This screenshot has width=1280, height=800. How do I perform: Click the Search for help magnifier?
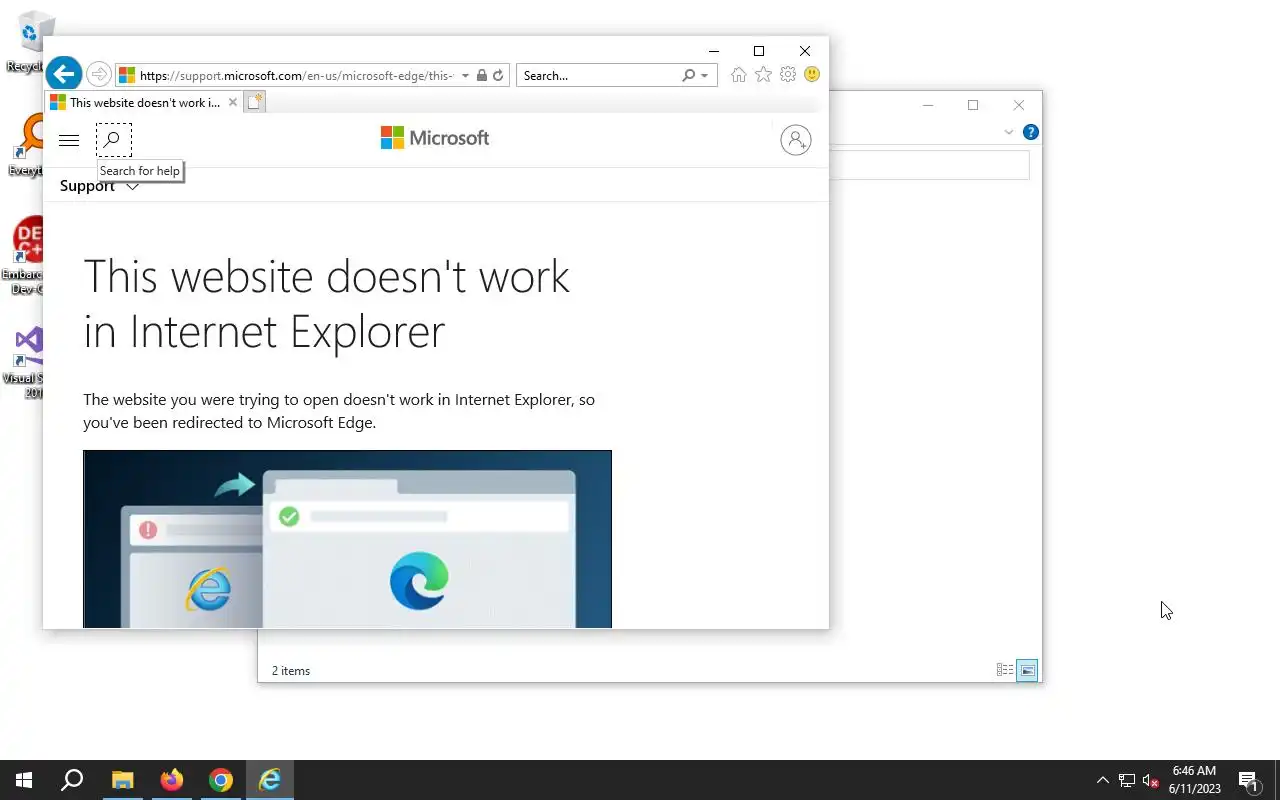pos(113,140)
